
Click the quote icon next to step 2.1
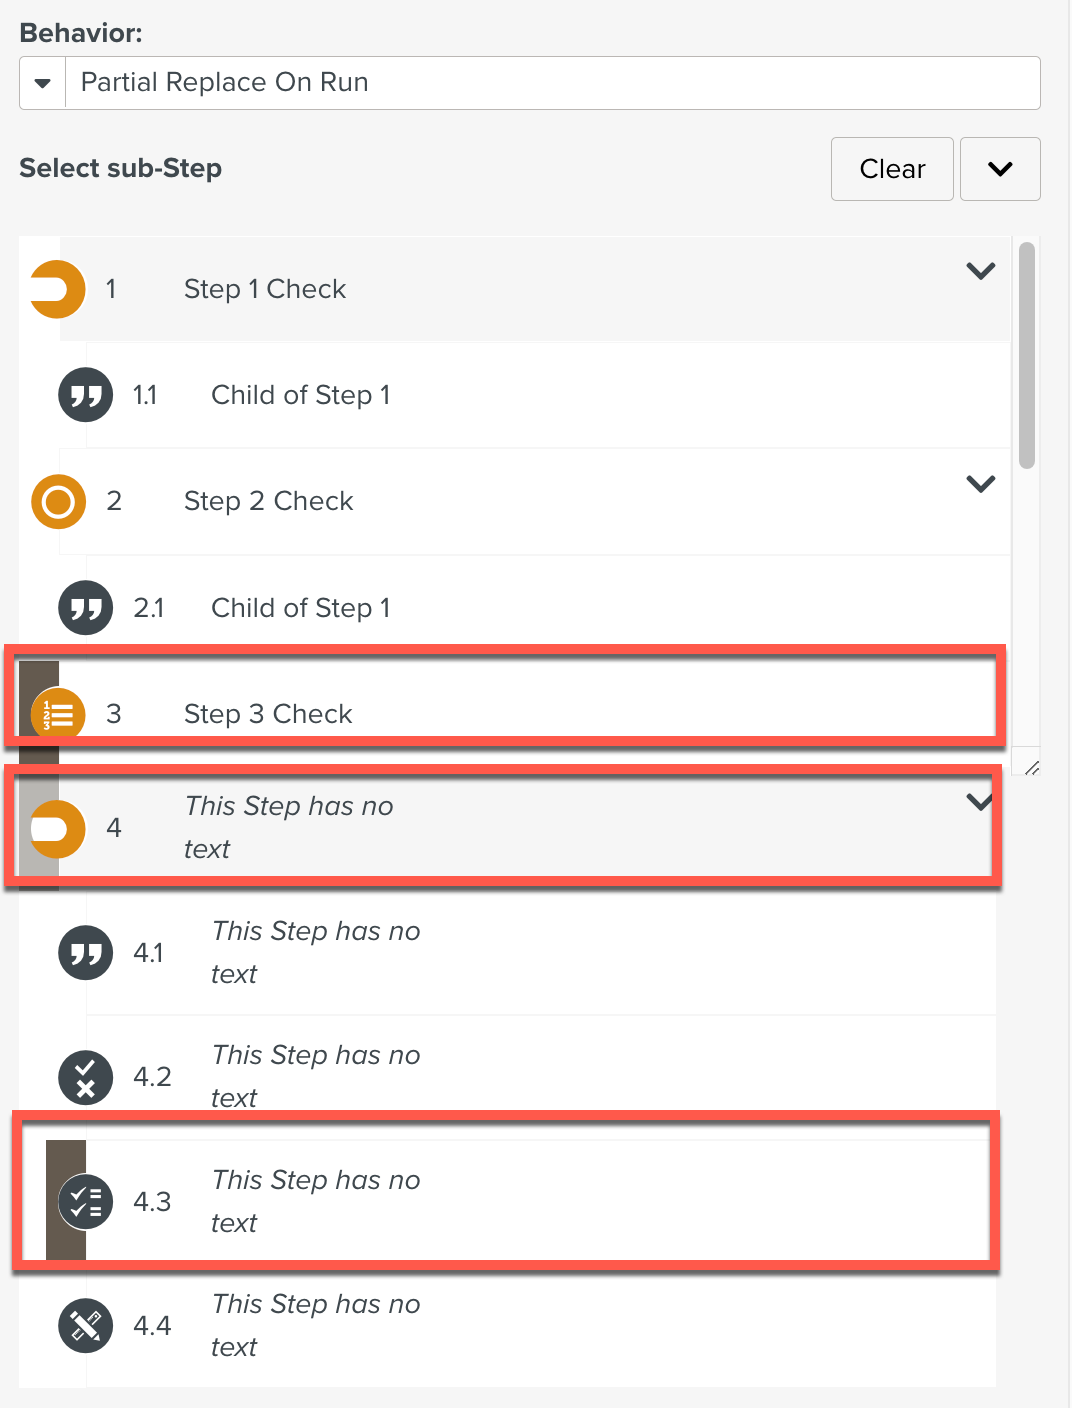[x=86, y=608]
